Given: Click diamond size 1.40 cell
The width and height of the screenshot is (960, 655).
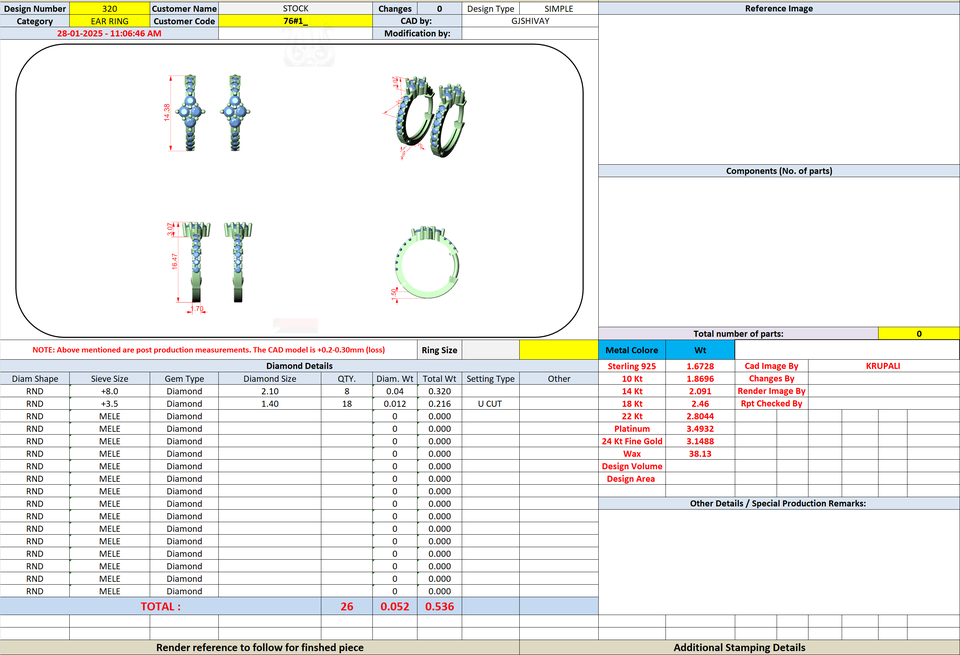Looking at the screenshot, I should click(270, 404).
